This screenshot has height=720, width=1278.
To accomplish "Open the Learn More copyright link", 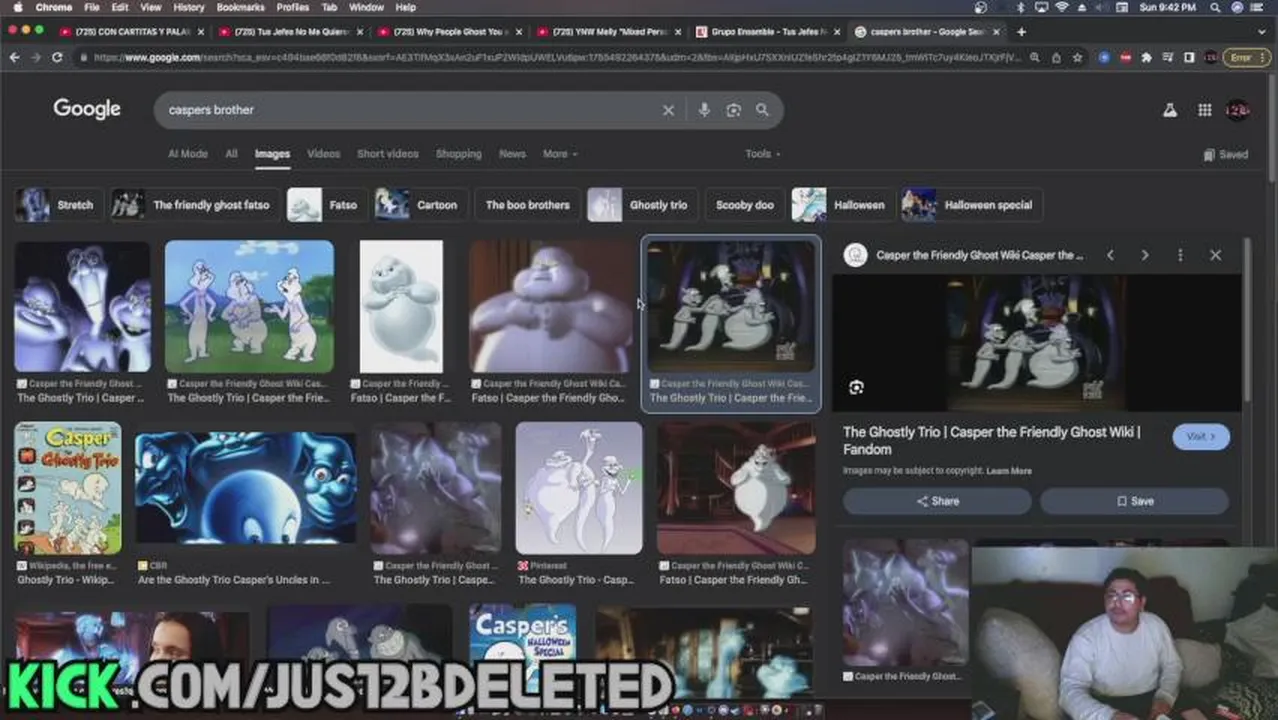I will 1008,471.
